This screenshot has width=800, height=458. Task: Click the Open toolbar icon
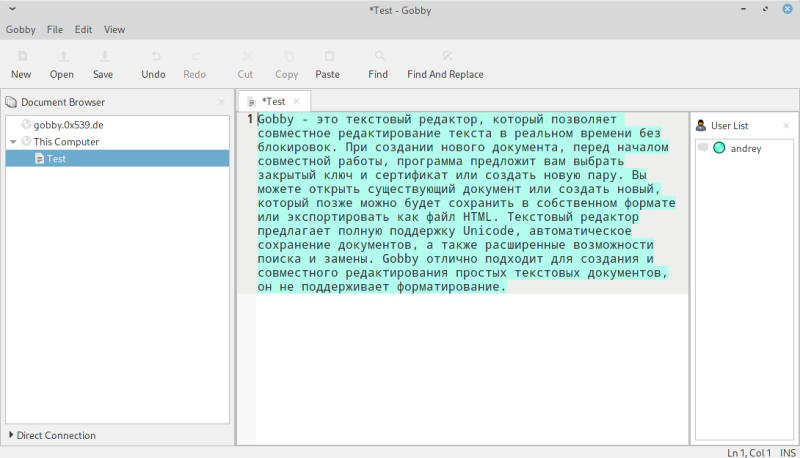(62, 57)
